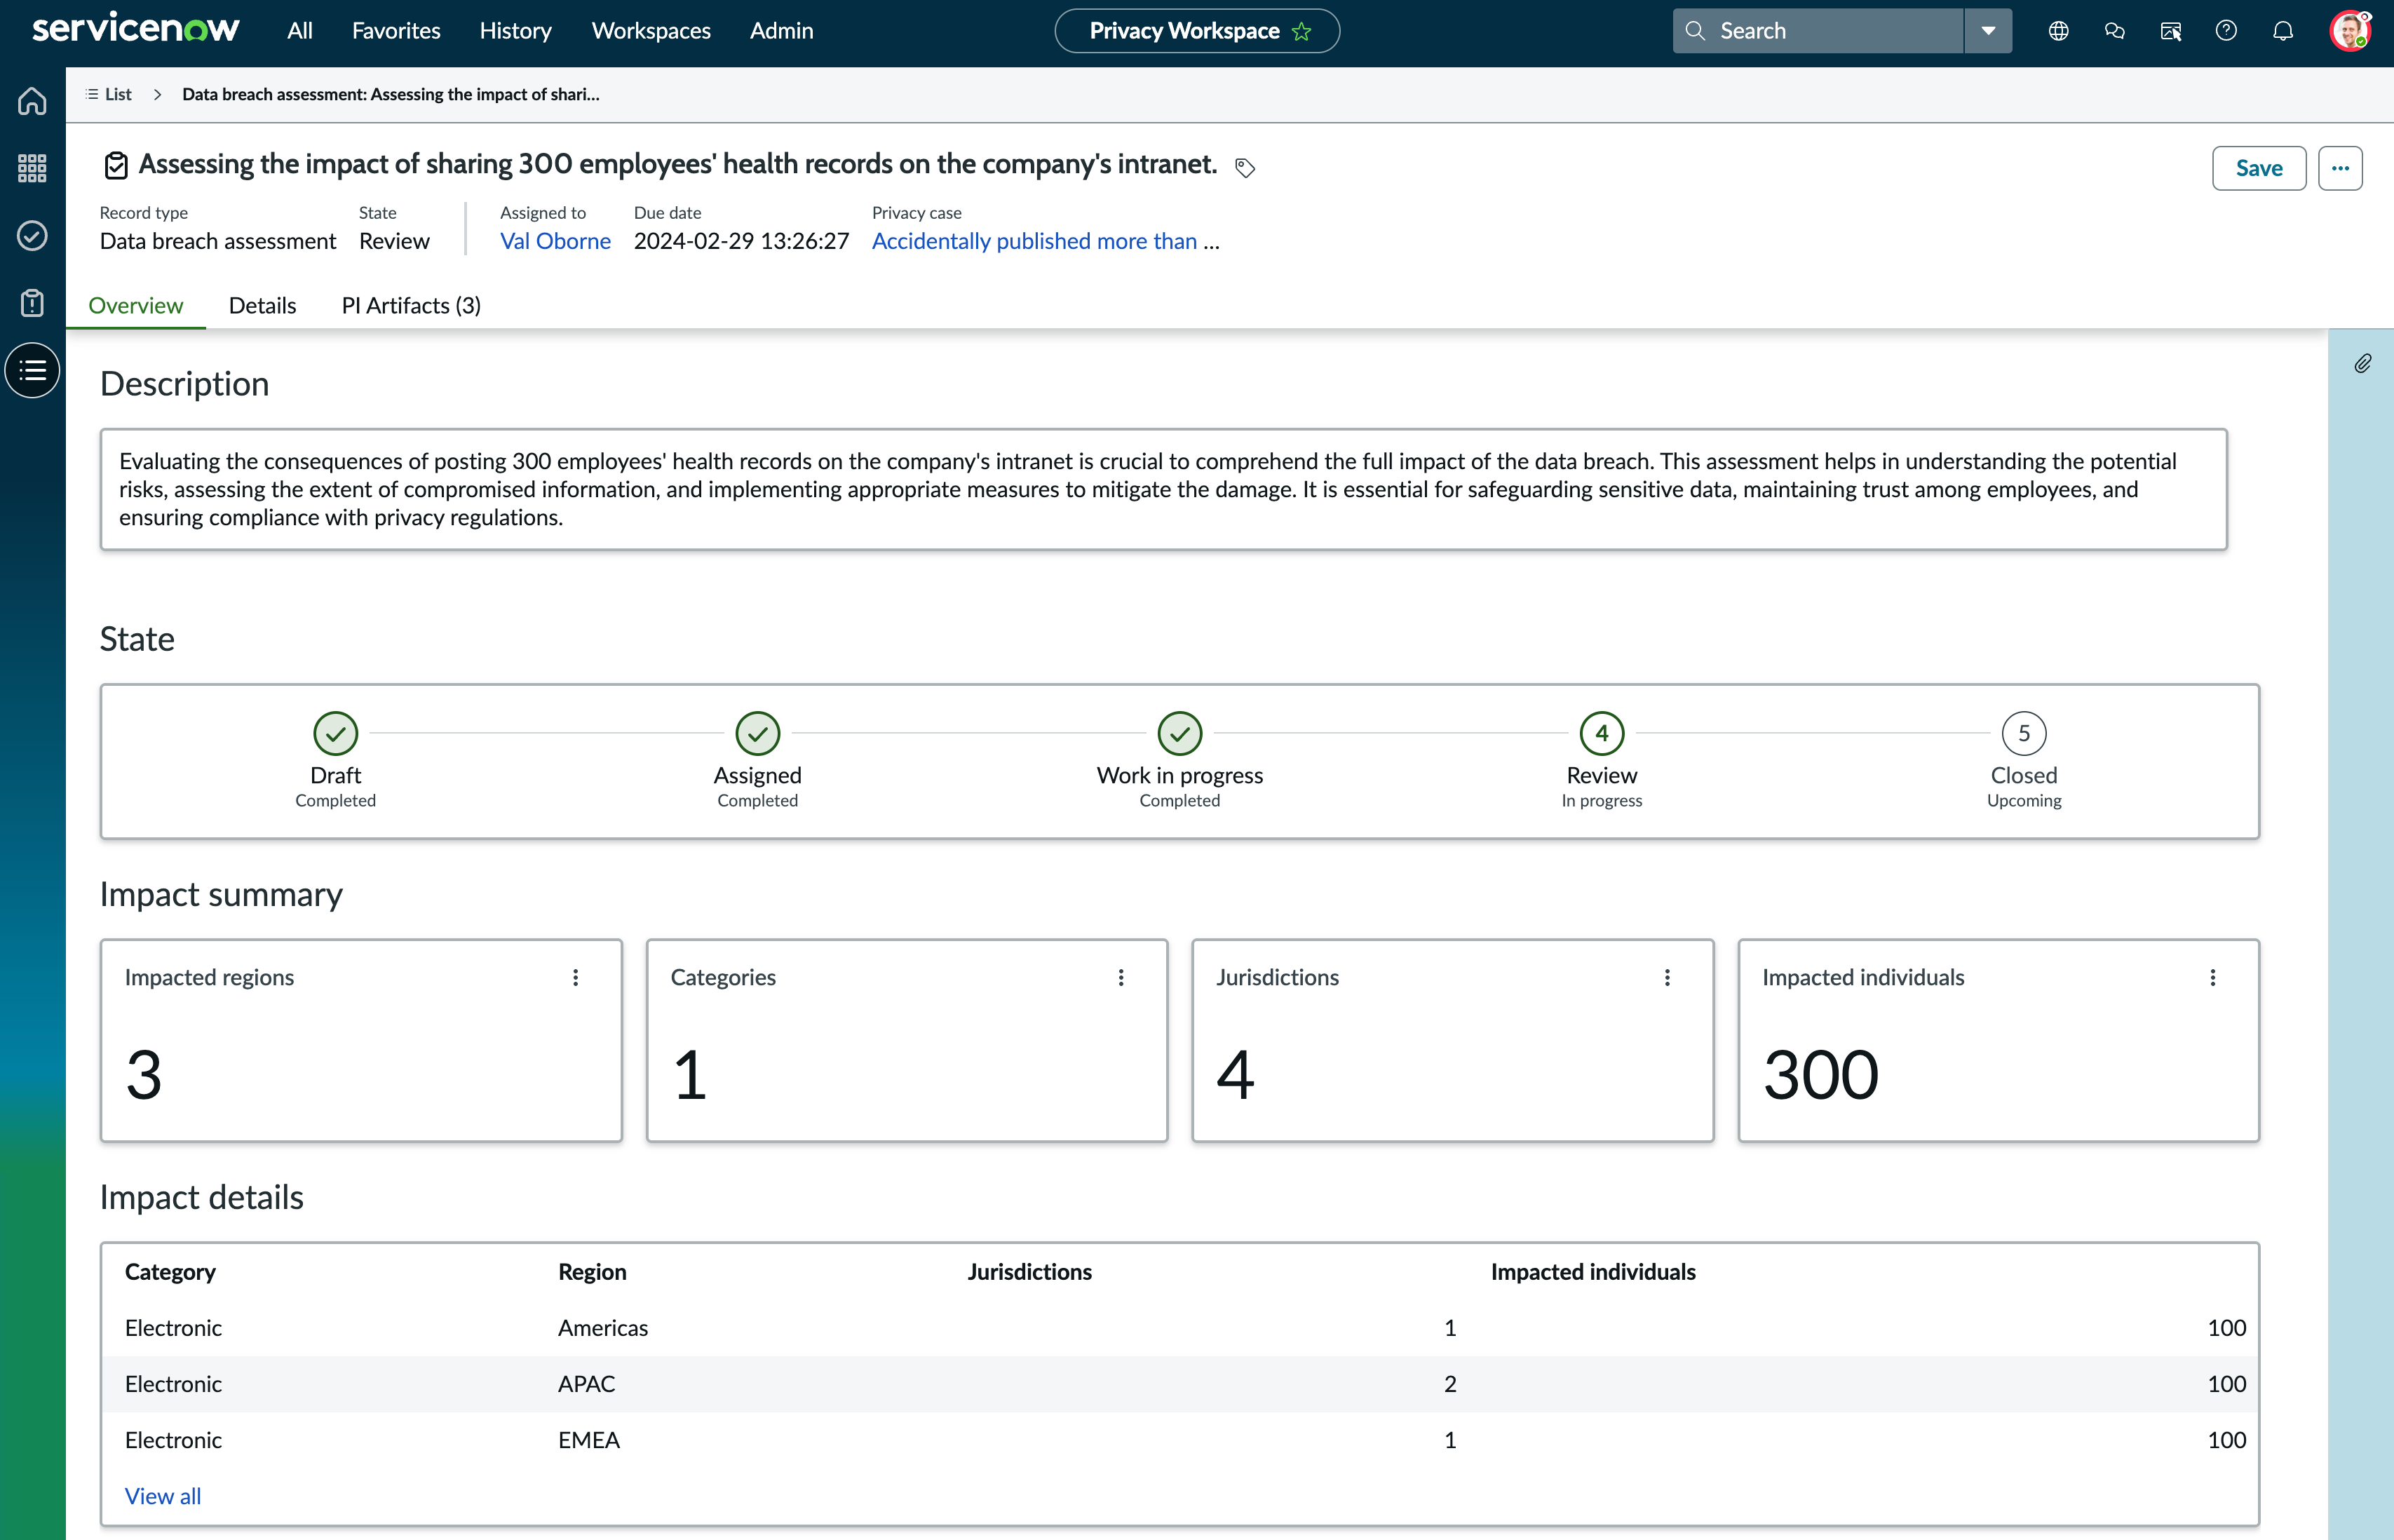Switch to the Overview tab

pos(136,305)
